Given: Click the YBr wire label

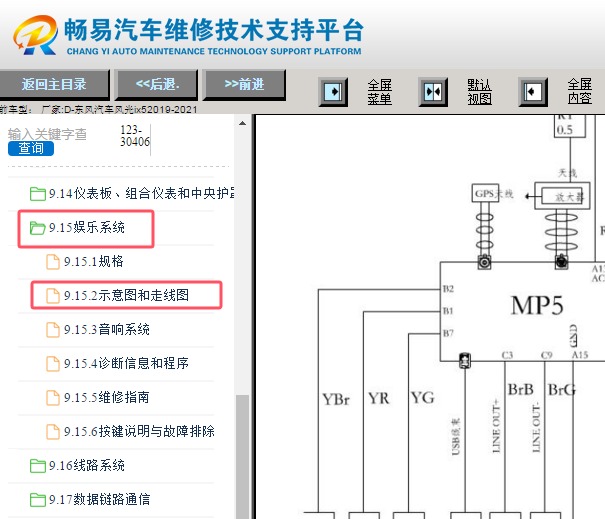Looking at the screenshot, I should click(x=336, y=399).
